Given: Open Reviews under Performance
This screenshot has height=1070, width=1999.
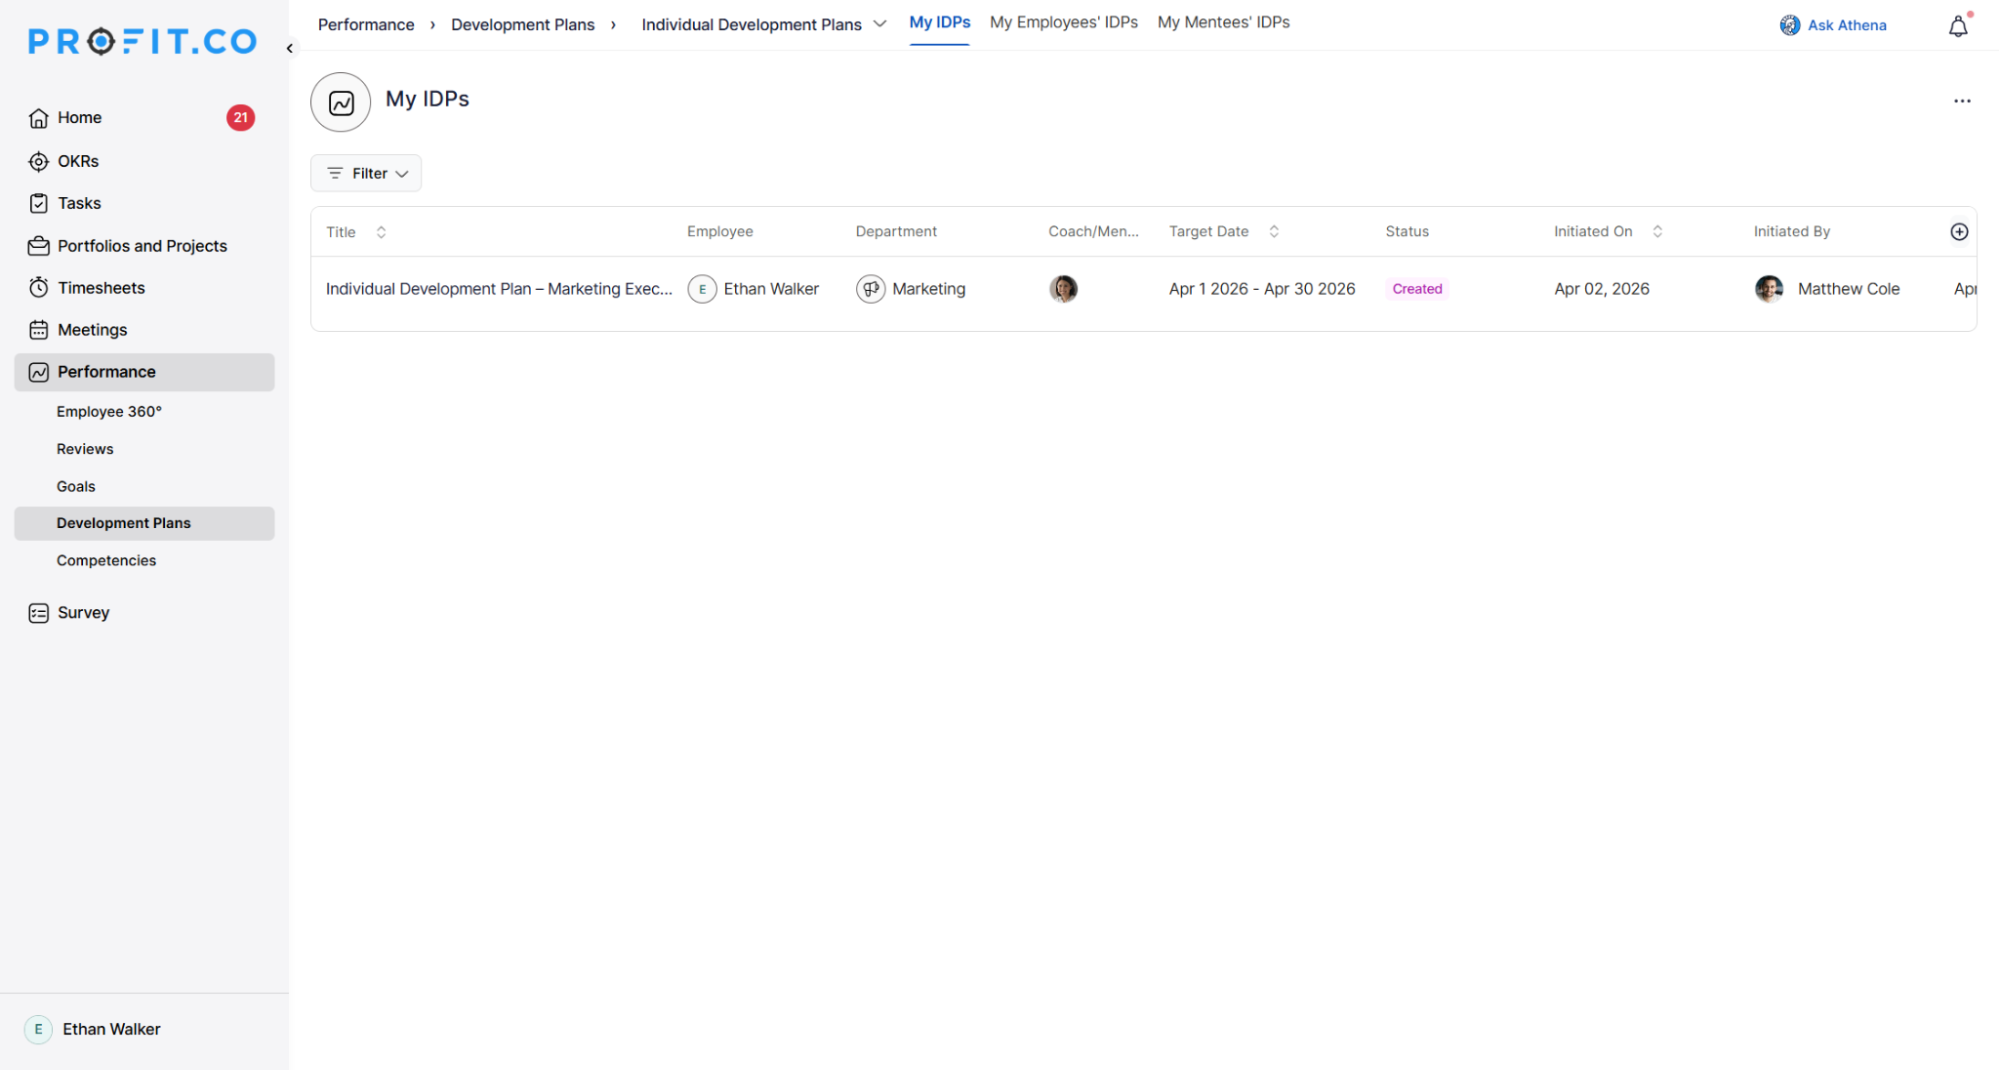Looking at the screenshot, I should tap(85, 449).
